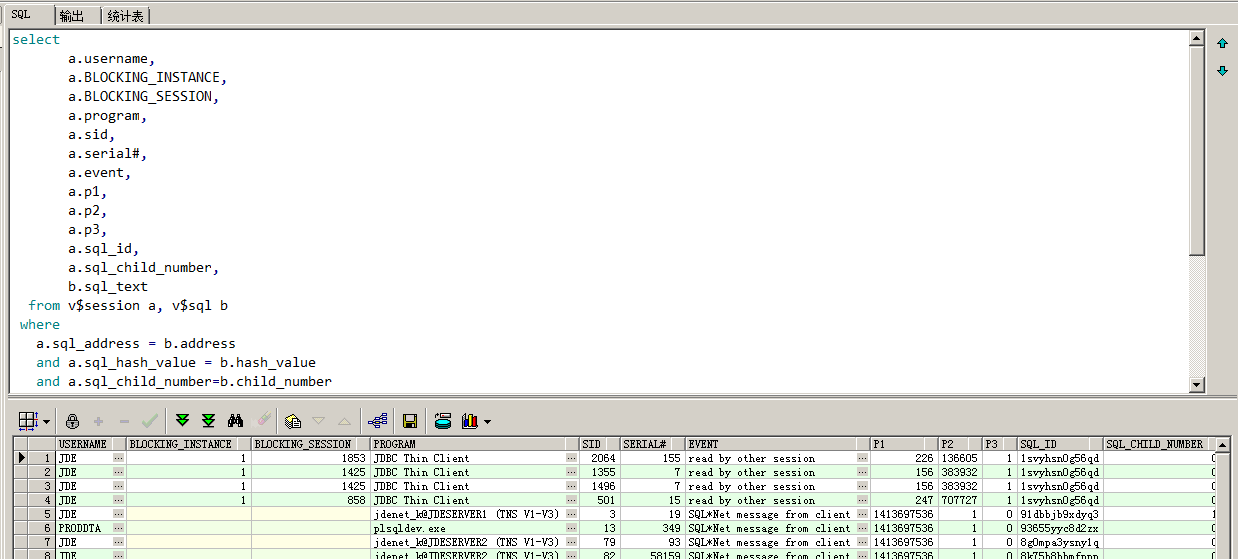1238x559 pixels.
Task: Open ellipsis editor for row 1 PROGRAM
Action: (x=571, y=458)
